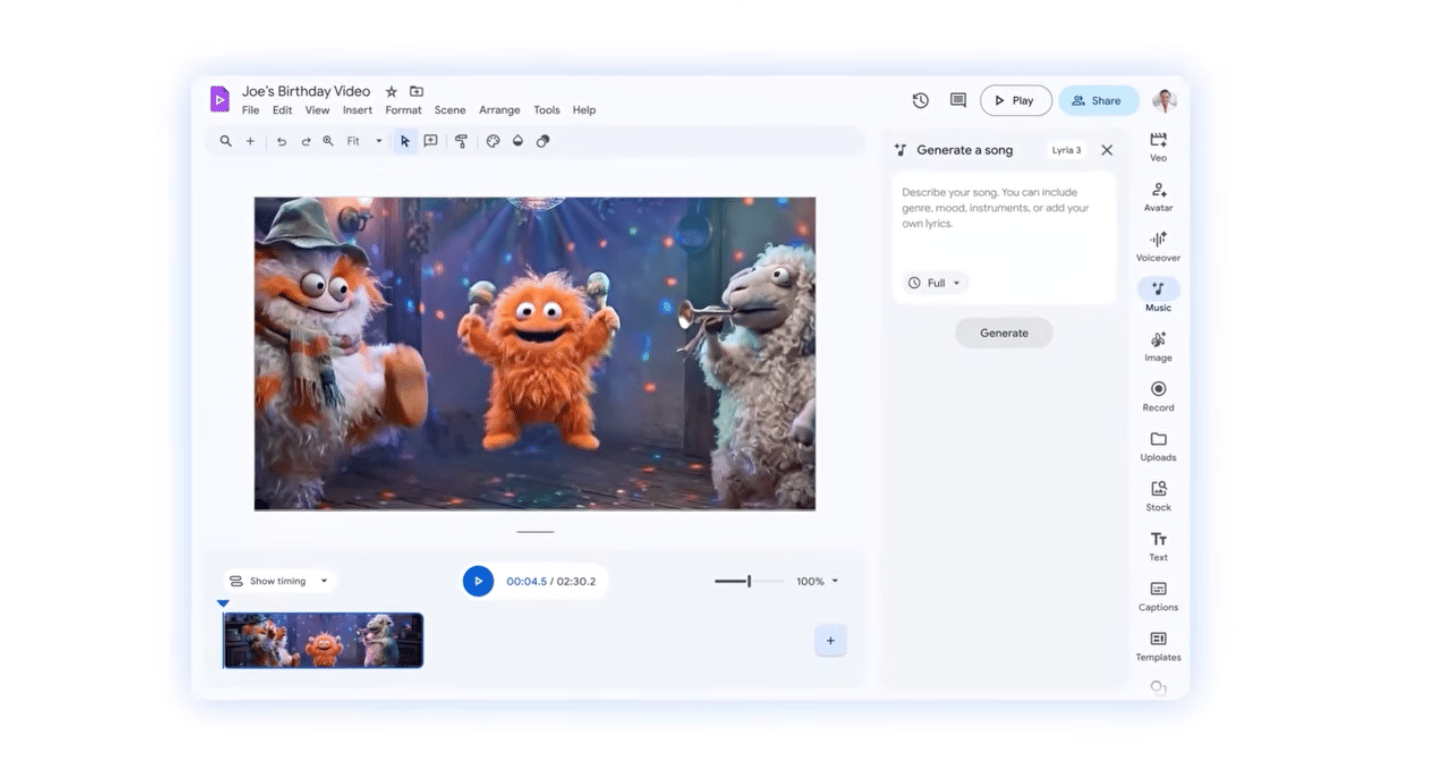The height and width of the screenshot is (772, 1432).
Task: Open version history clock icon
Action: [x=920, y=100]
